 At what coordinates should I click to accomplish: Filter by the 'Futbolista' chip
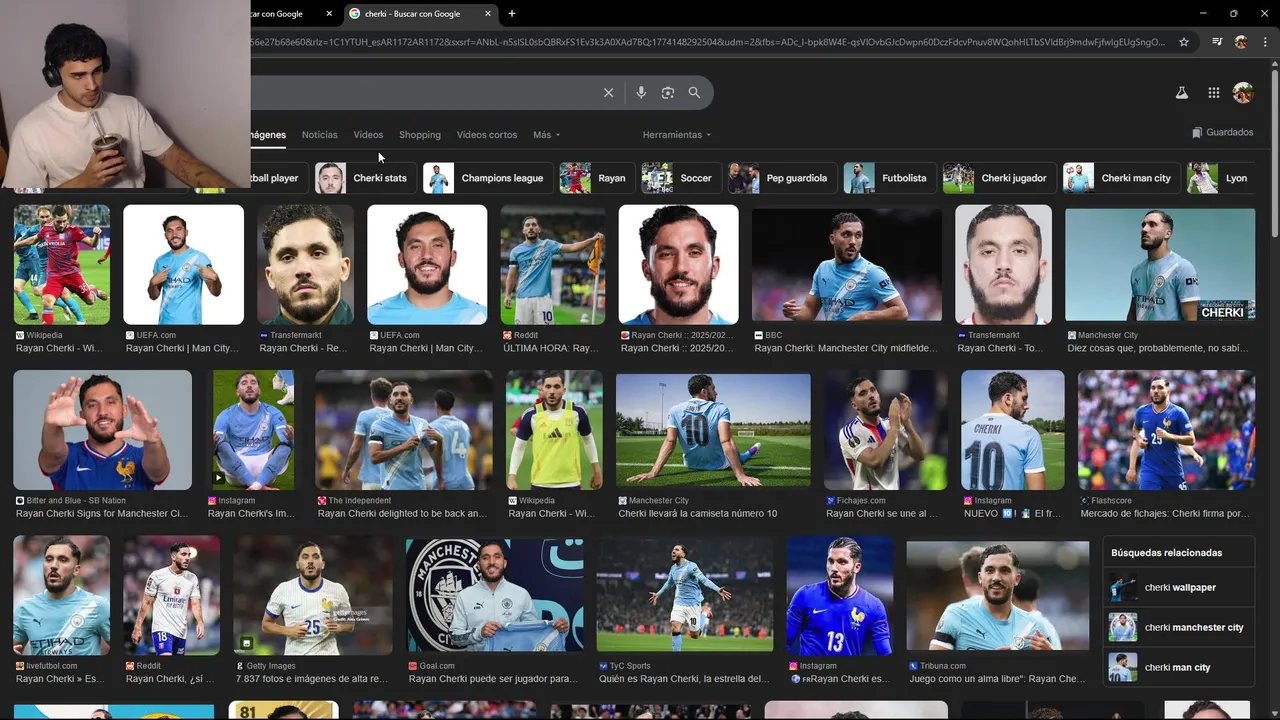(889, 178)
